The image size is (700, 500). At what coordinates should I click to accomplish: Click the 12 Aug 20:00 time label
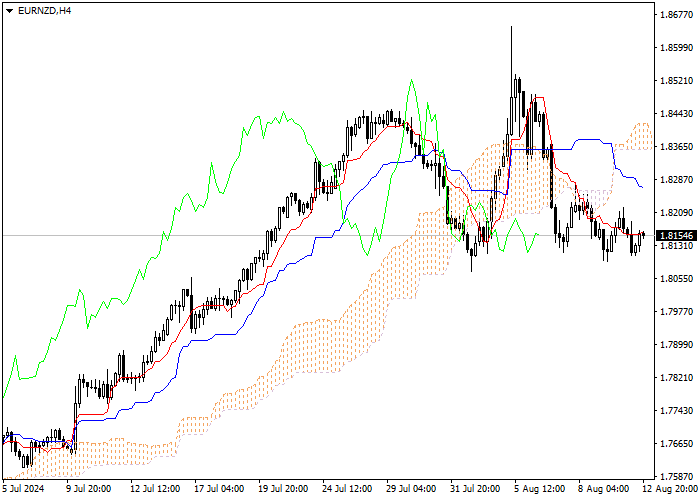(671, 489)
